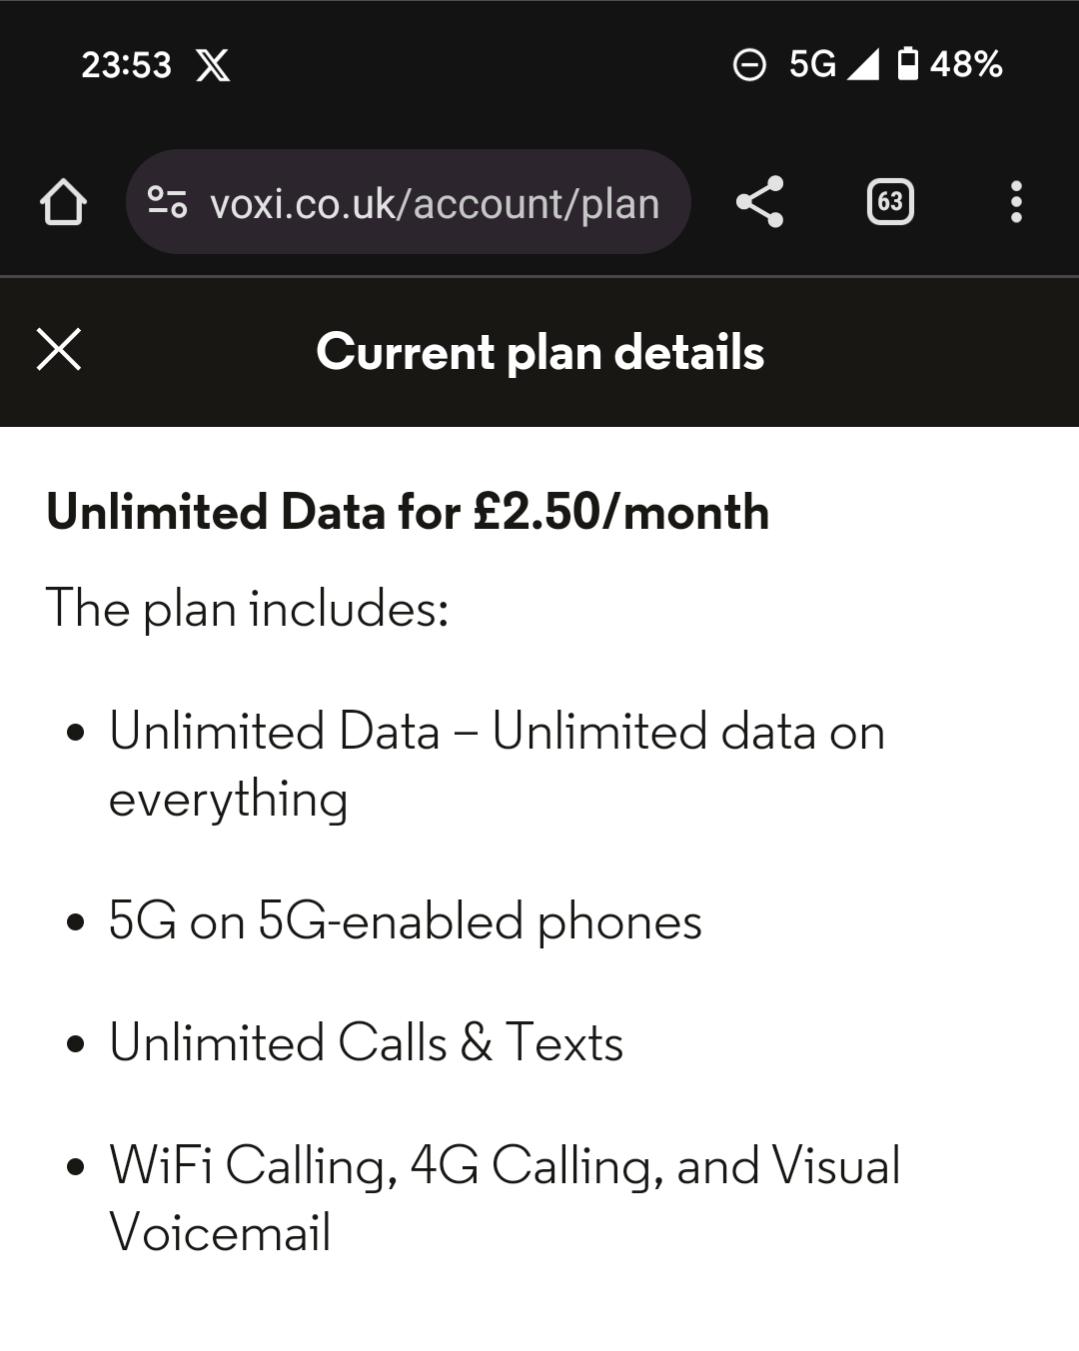1079x1351 pixels.
Task: Tap the X app notification icon
Action: click(x=213, y=66)
